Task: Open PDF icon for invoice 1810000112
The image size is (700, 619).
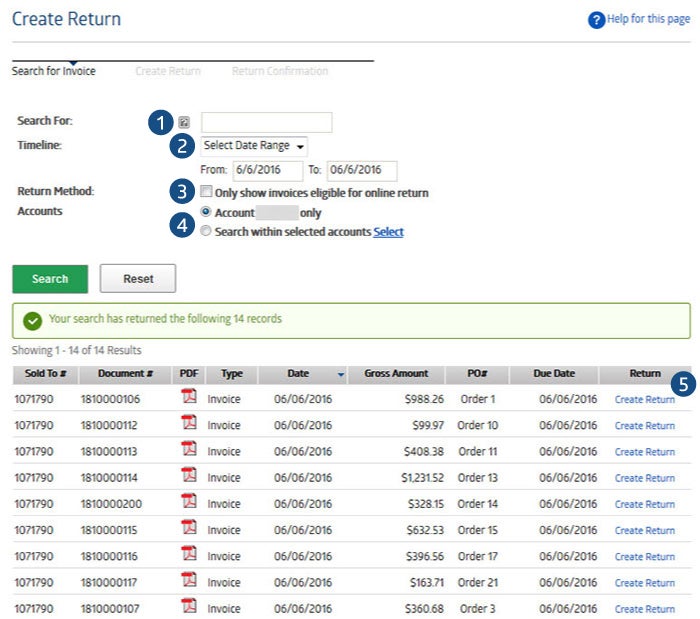Action: pyautogui.click(x=188, y=423)
